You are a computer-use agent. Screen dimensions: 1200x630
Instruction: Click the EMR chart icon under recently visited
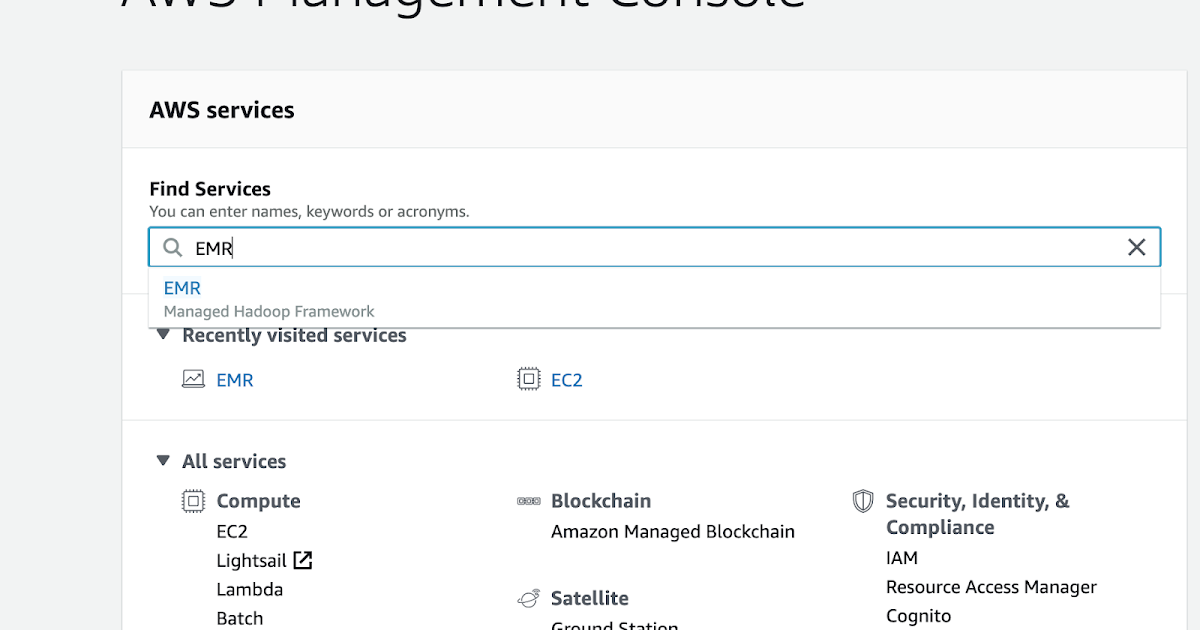click(192, 379)
